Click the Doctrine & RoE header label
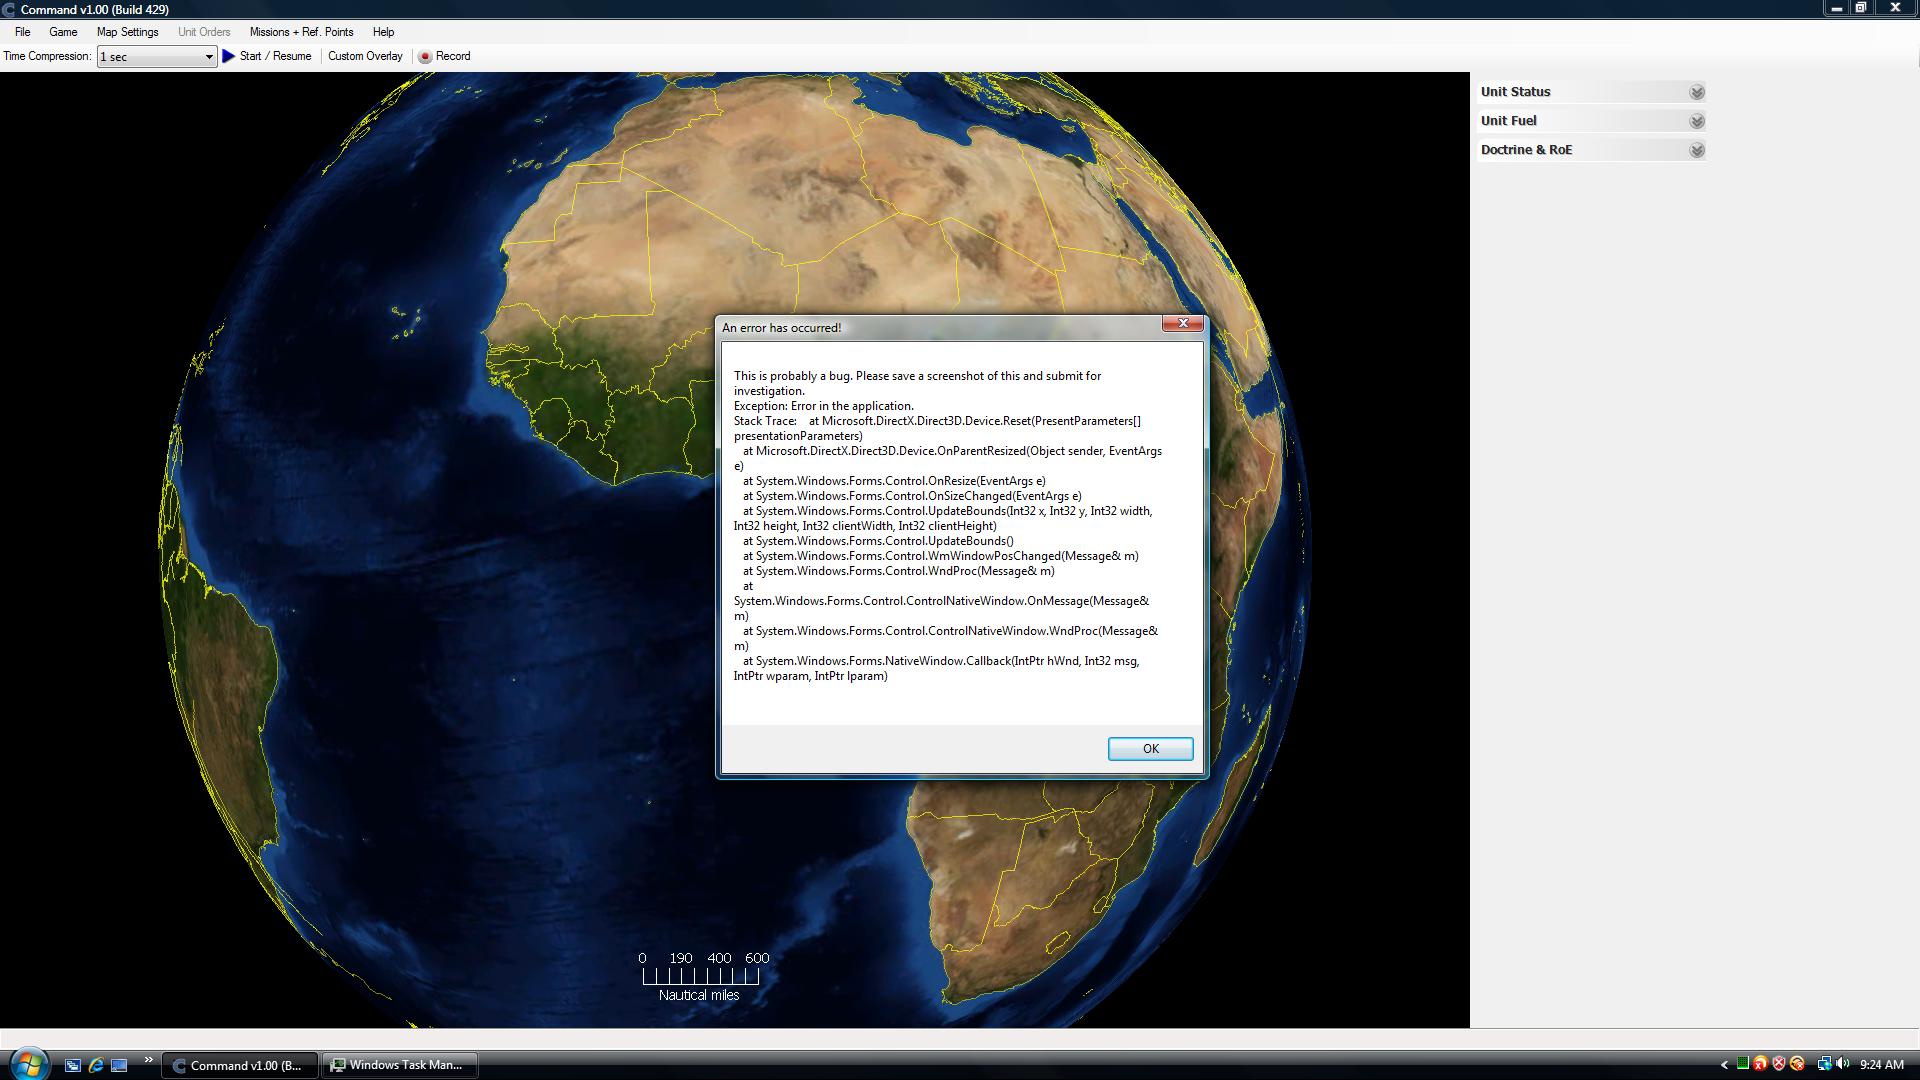The width and height of the screenshot is (1920, 1080). pyautogui.click(x=1526, y=150)
